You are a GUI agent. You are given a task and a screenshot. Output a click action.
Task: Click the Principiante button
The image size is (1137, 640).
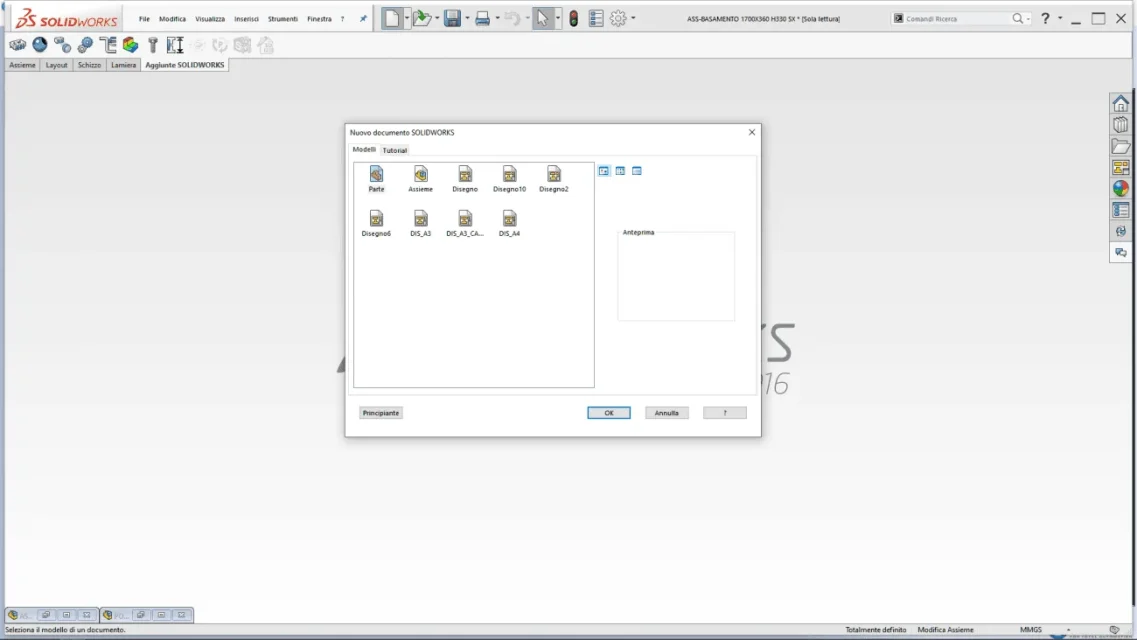point(381,413)
